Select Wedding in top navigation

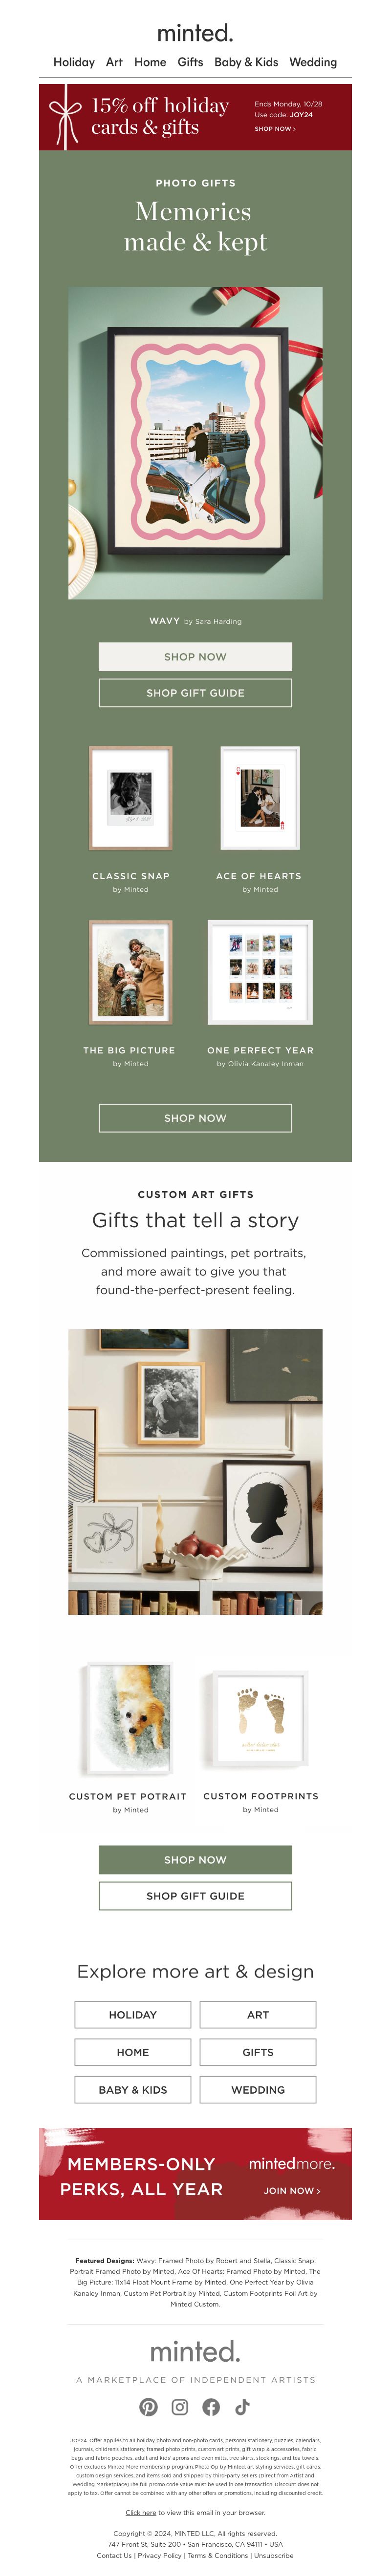pos(313,62)
